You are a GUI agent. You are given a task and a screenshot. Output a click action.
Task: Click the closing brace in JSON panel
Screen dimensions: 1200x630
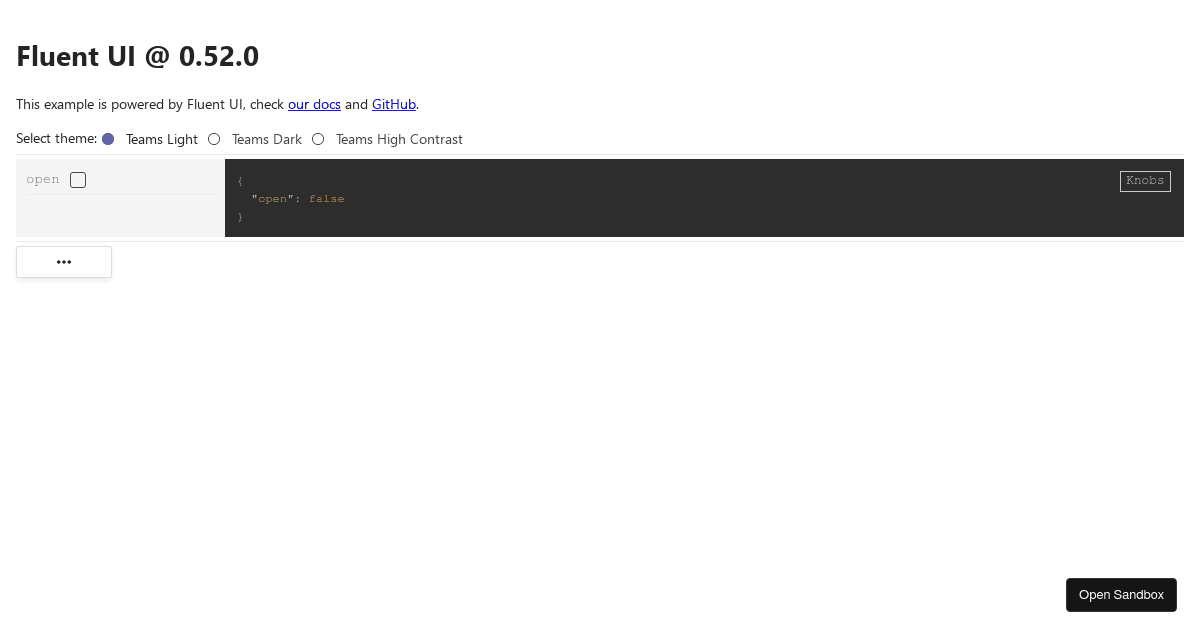tap(240, 217)
